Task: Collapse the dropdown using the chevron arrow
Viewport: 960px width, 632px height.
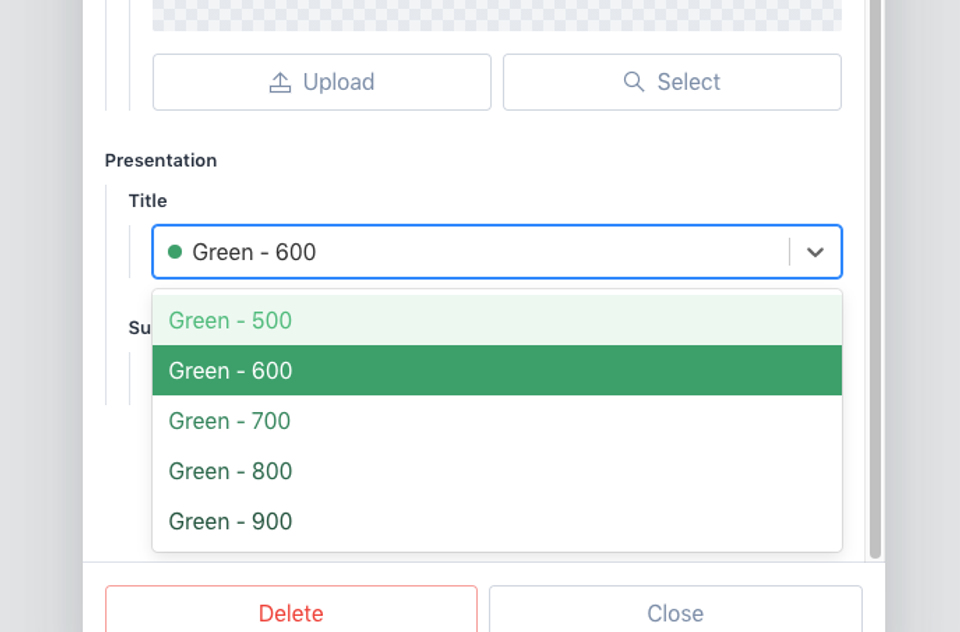Action: pos(815,252)
